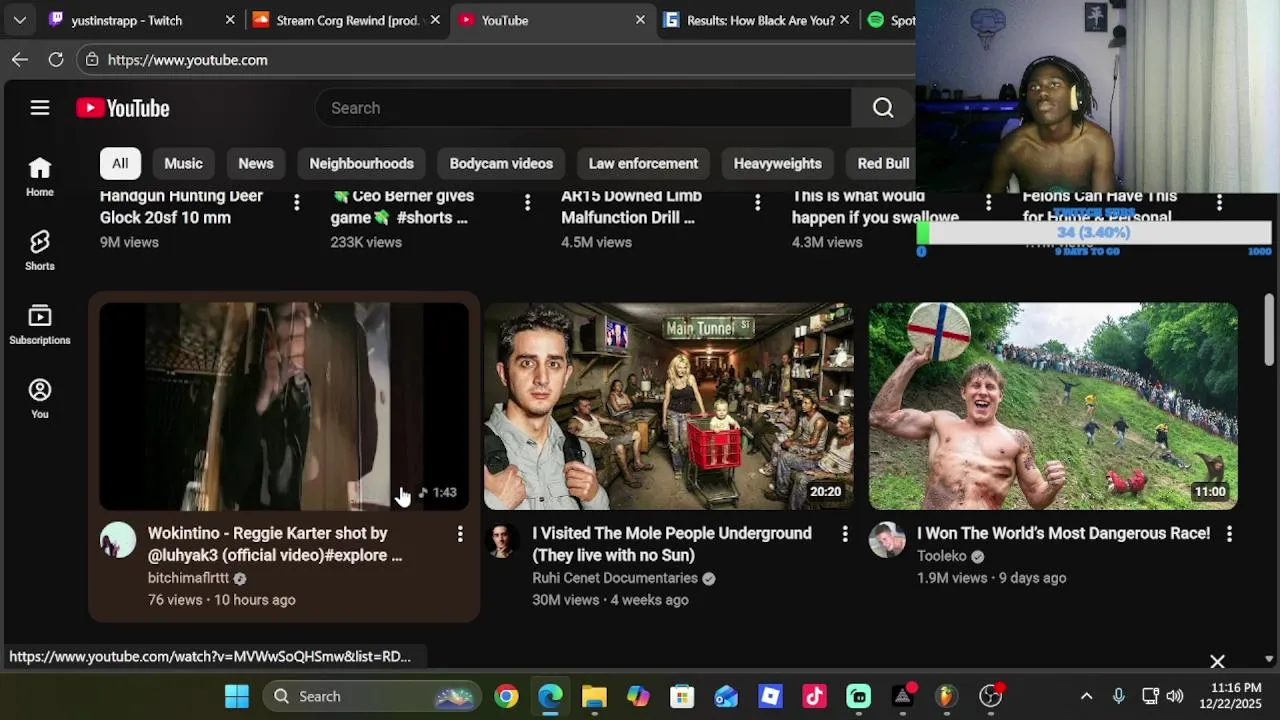Viewport: 1280px width, 720px height.
Task: Select the All filter chip
Action: tap(120, 163)
